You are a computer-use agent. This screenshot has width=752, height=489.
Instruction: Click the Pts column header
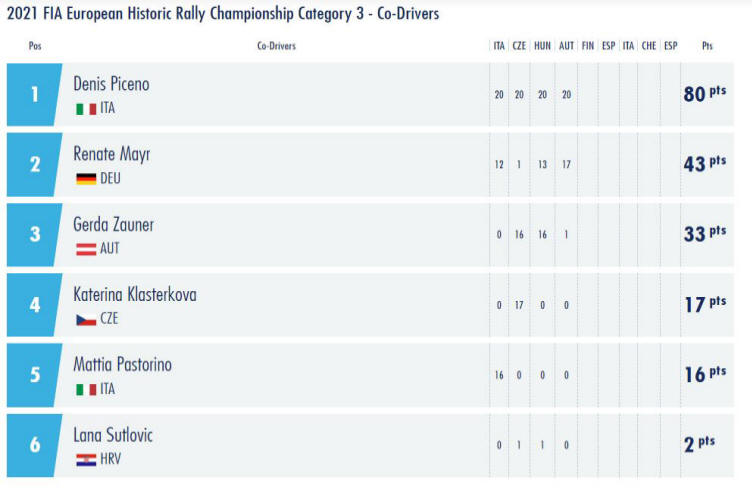coord(707,46)
